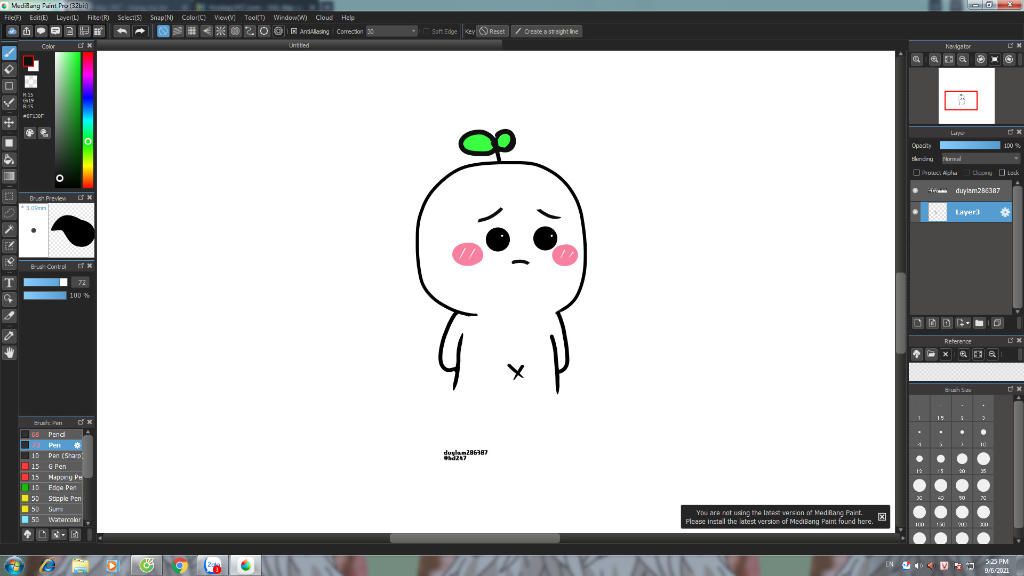Enable the circle snap icon
The height and width of the screenshot is (576, 1024).
point(264,31)
